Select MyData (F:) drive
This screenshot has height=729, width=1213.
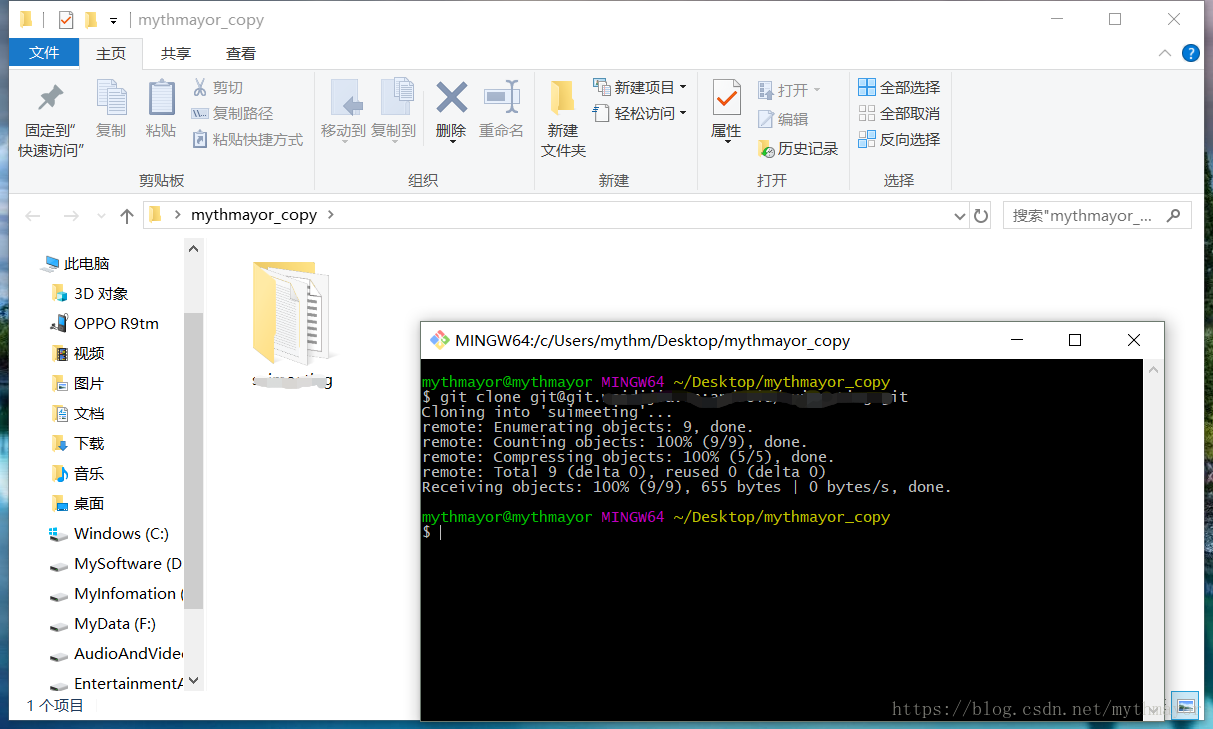tap(104, 624)
